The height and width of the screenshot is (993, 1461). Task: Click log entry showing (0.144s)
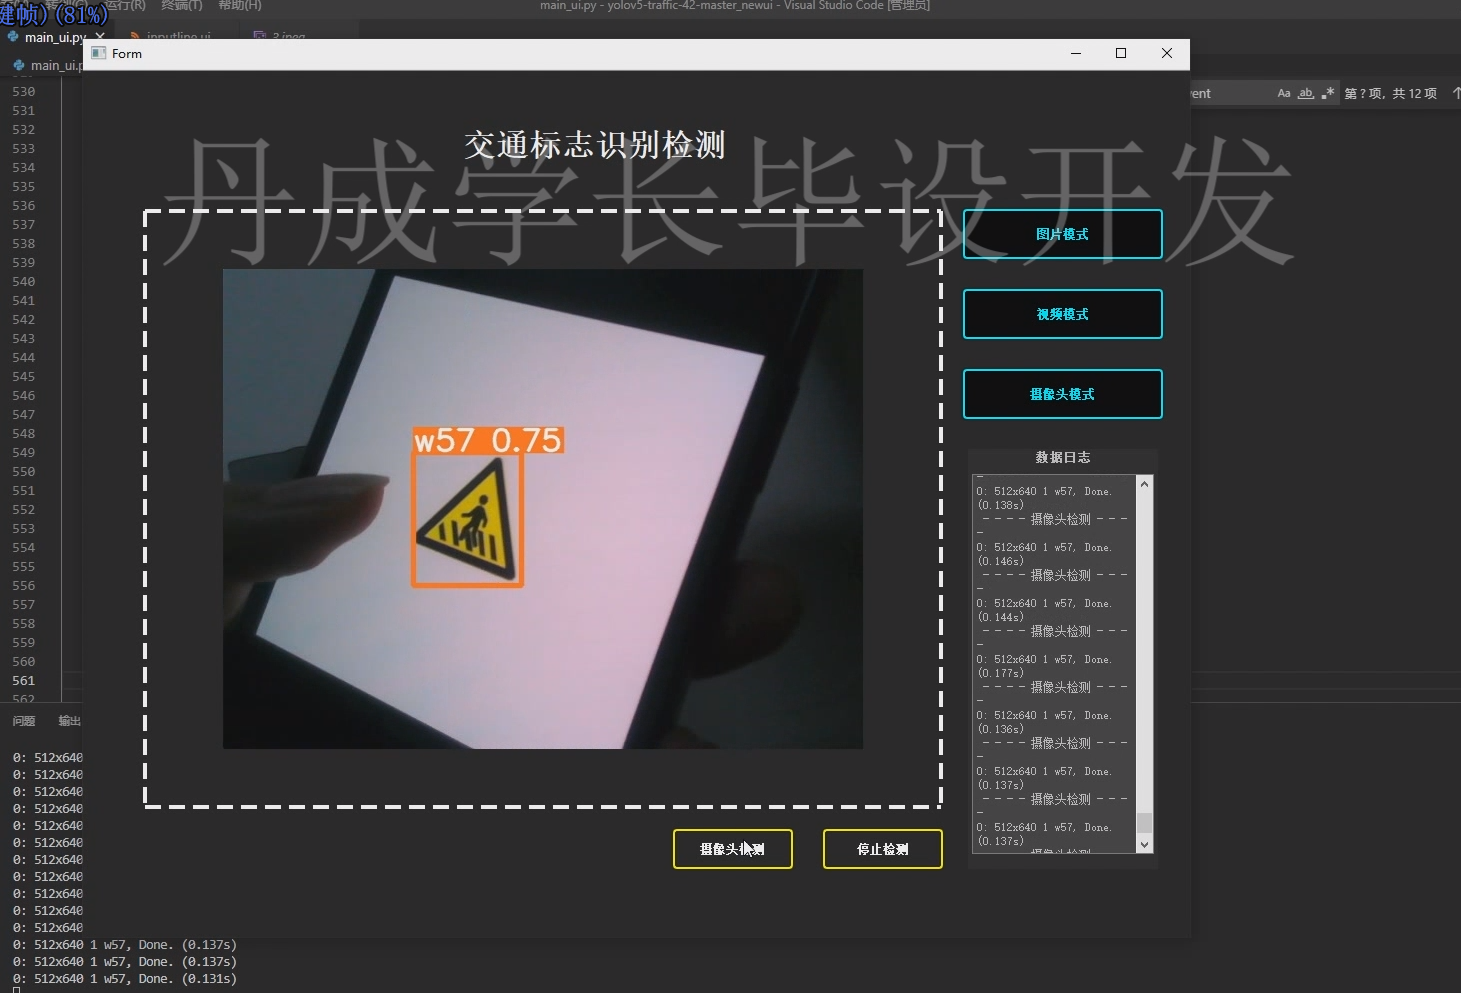pyautogui.click(x=1044, y=610)
